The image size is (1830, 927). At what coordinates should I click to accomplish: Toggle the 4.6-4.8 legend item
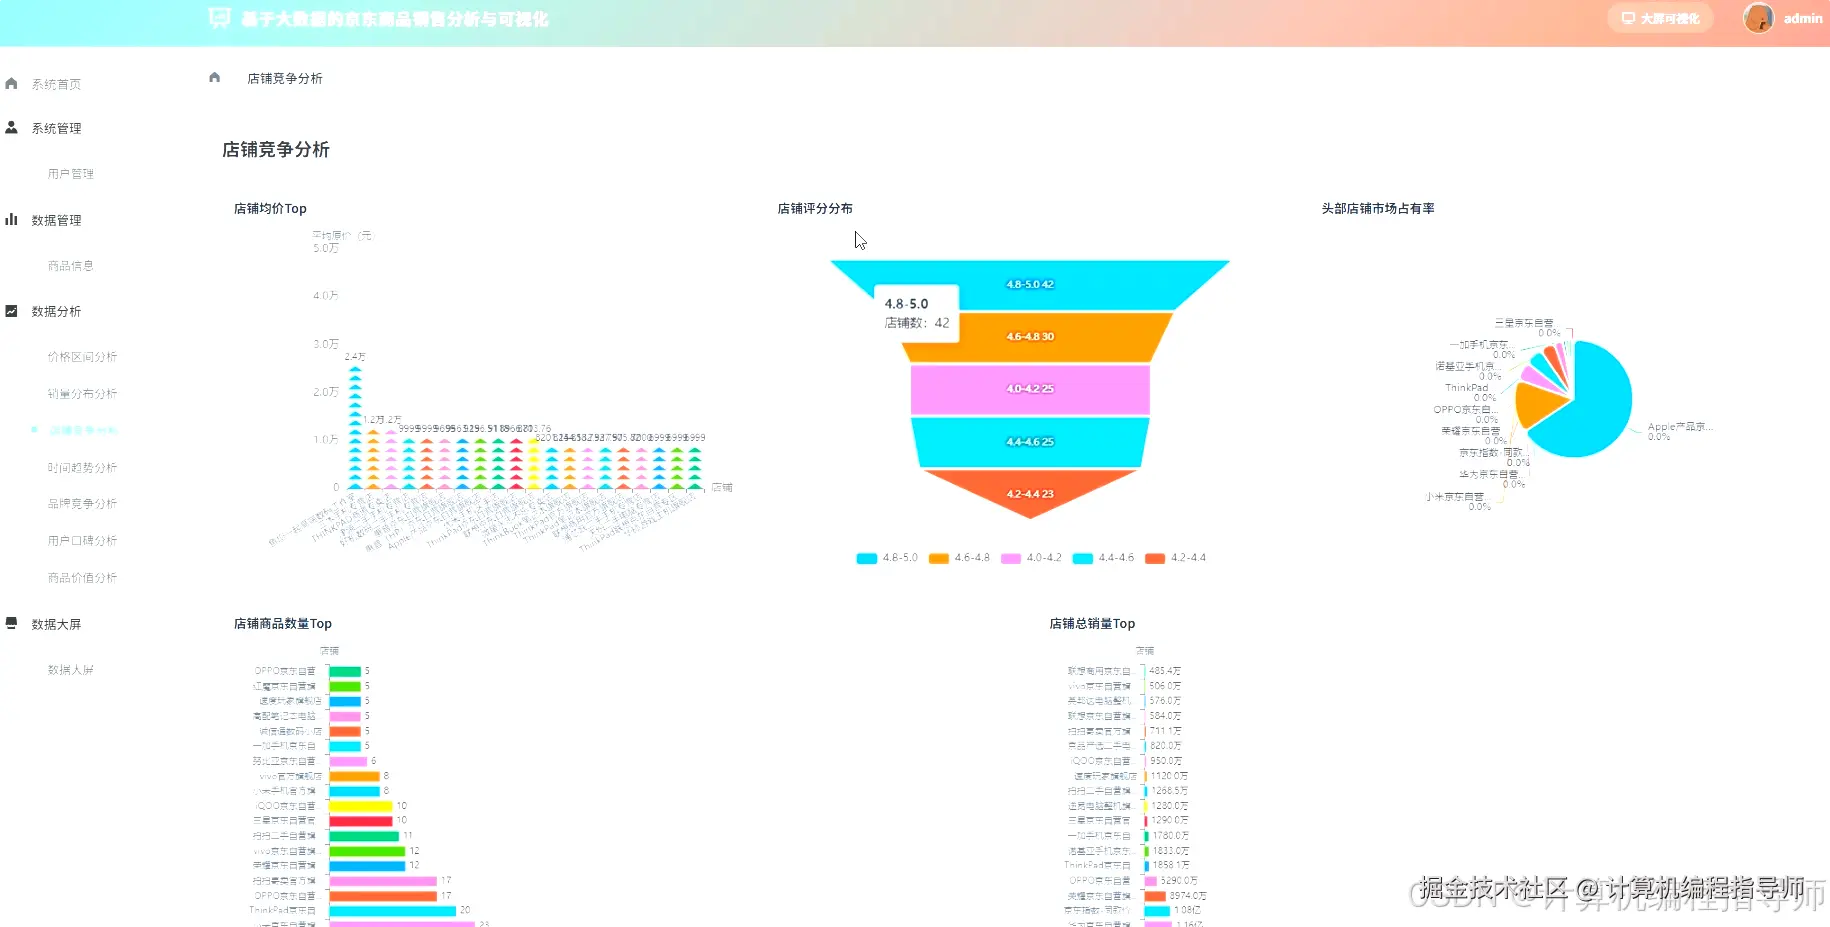click(959, 558)
